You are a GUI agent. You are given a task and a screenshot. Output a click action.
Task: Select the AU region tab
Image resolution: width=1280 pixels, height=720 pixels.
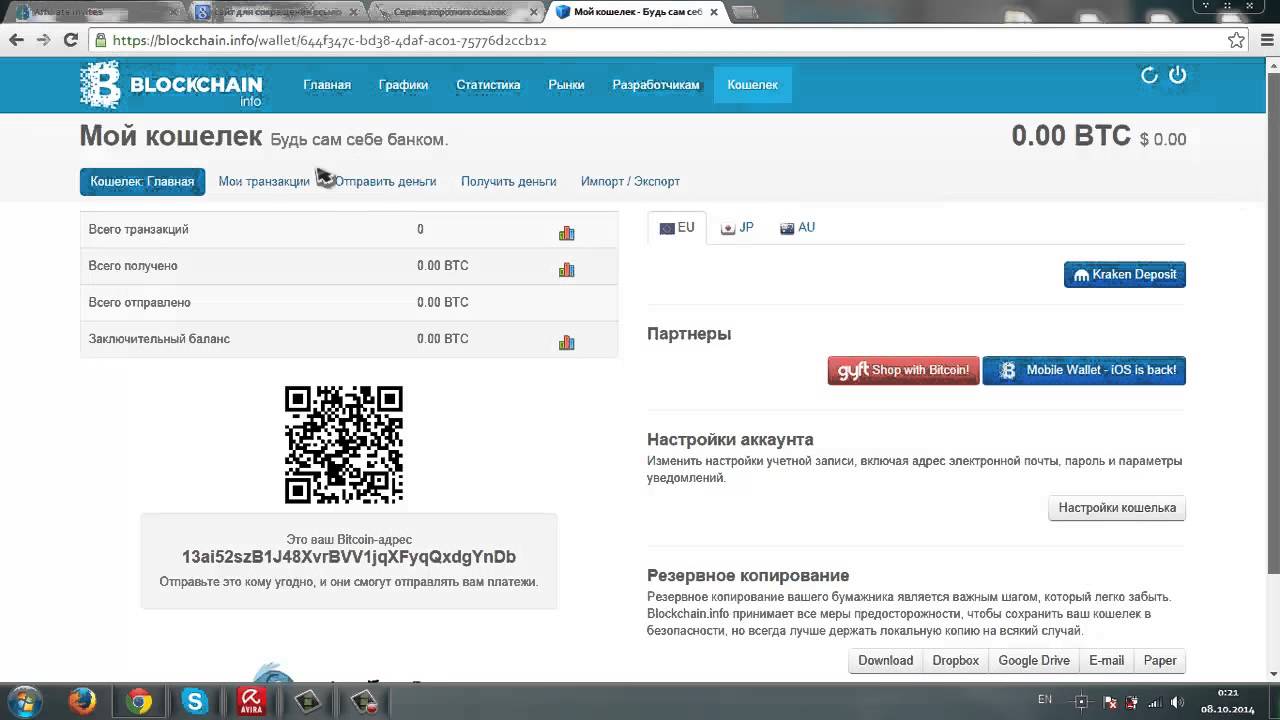(x=798, y=228)
